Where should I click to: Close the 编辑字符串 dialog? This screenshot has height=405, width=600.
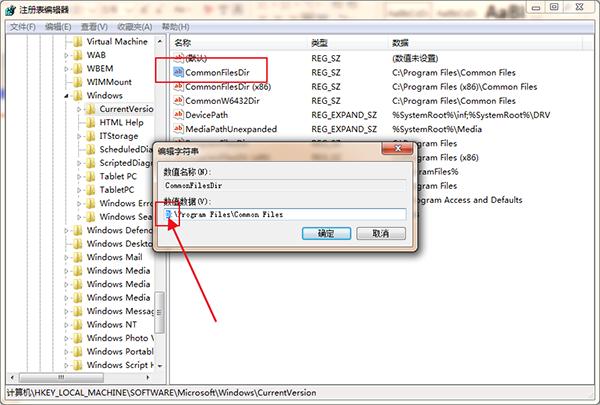tap(398, 148)
